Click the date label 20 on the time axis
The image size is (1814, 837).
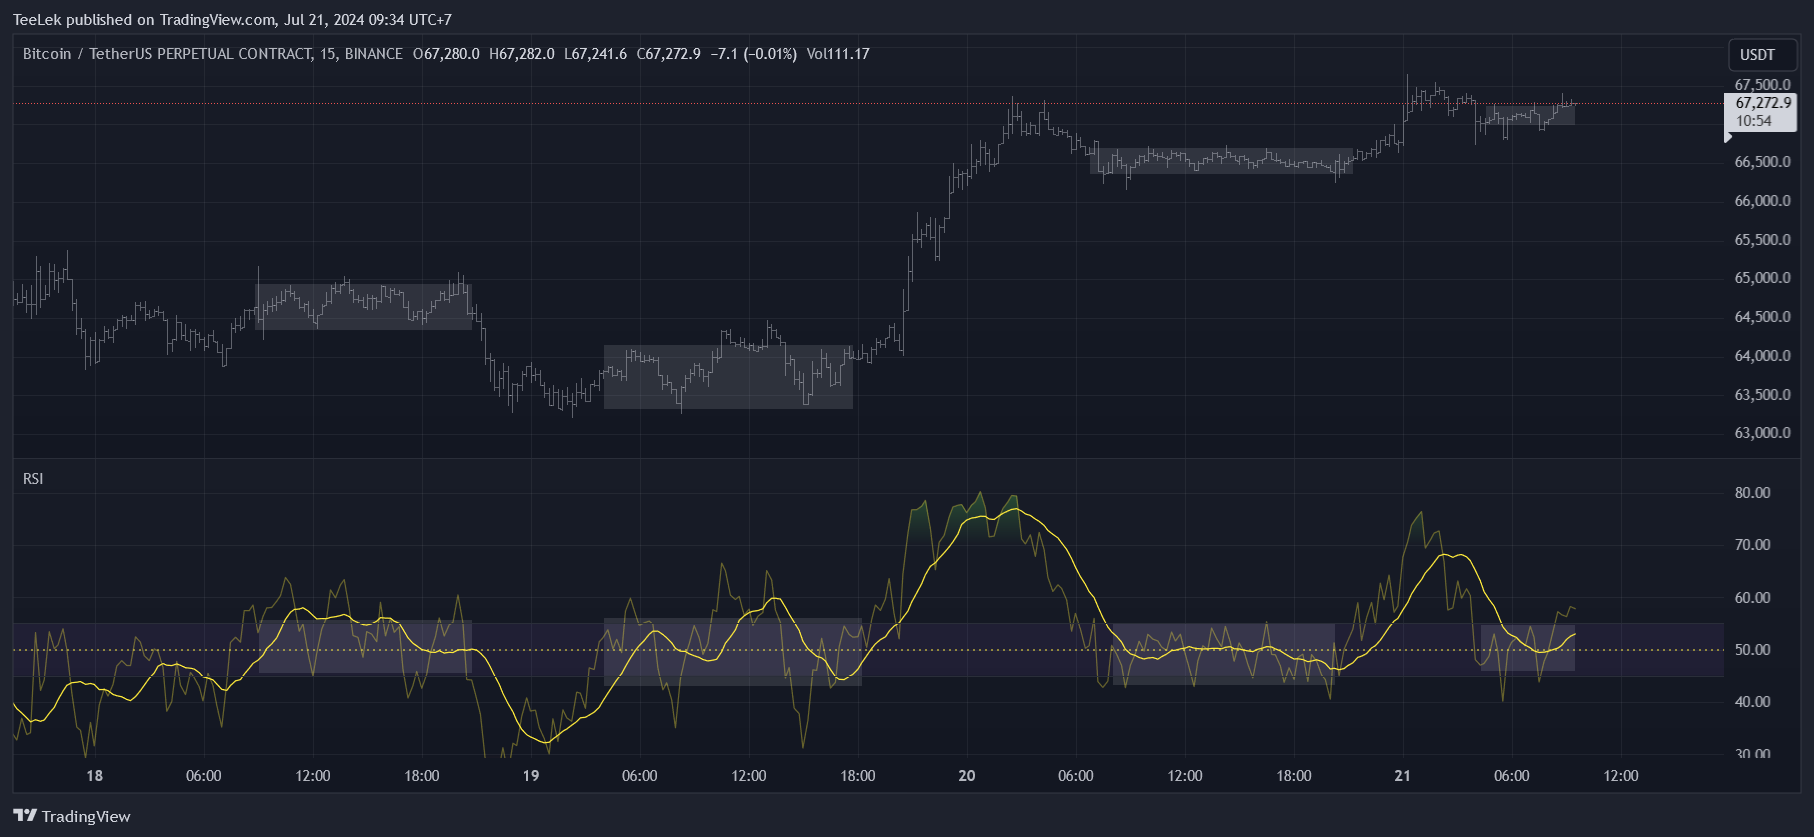pos(966,776)
